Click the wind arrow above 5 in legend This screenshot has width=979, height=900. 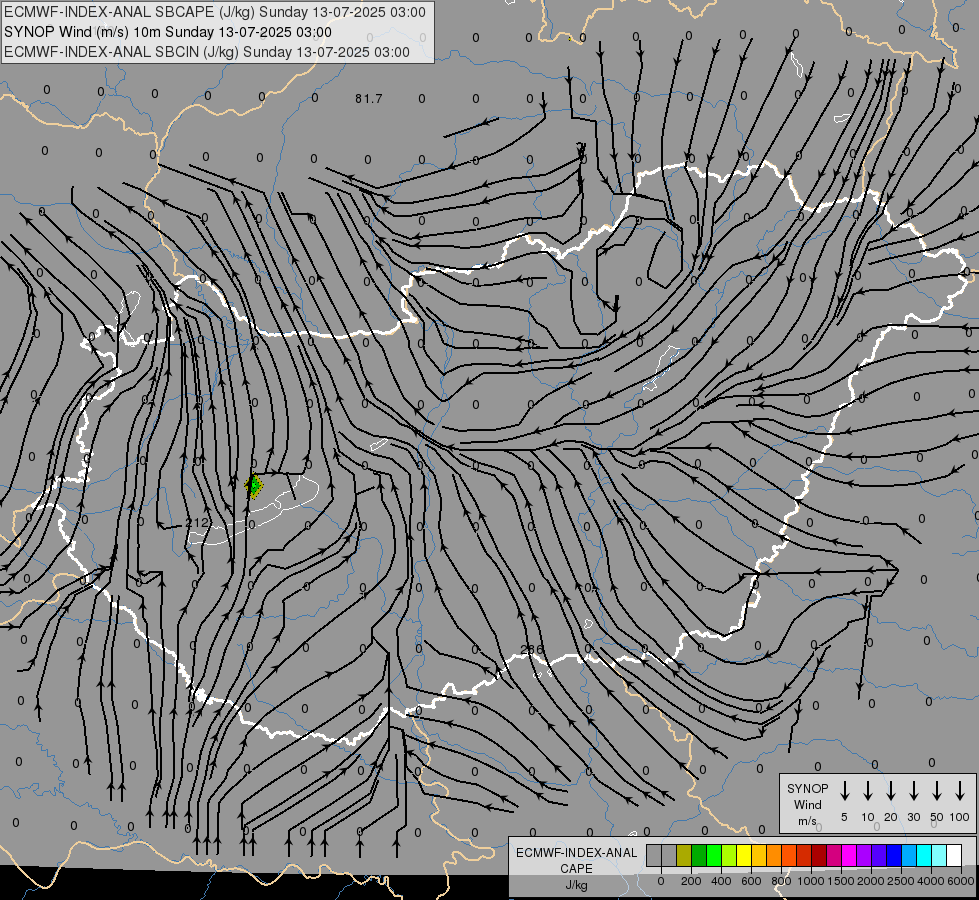click(x=844, y=791)
